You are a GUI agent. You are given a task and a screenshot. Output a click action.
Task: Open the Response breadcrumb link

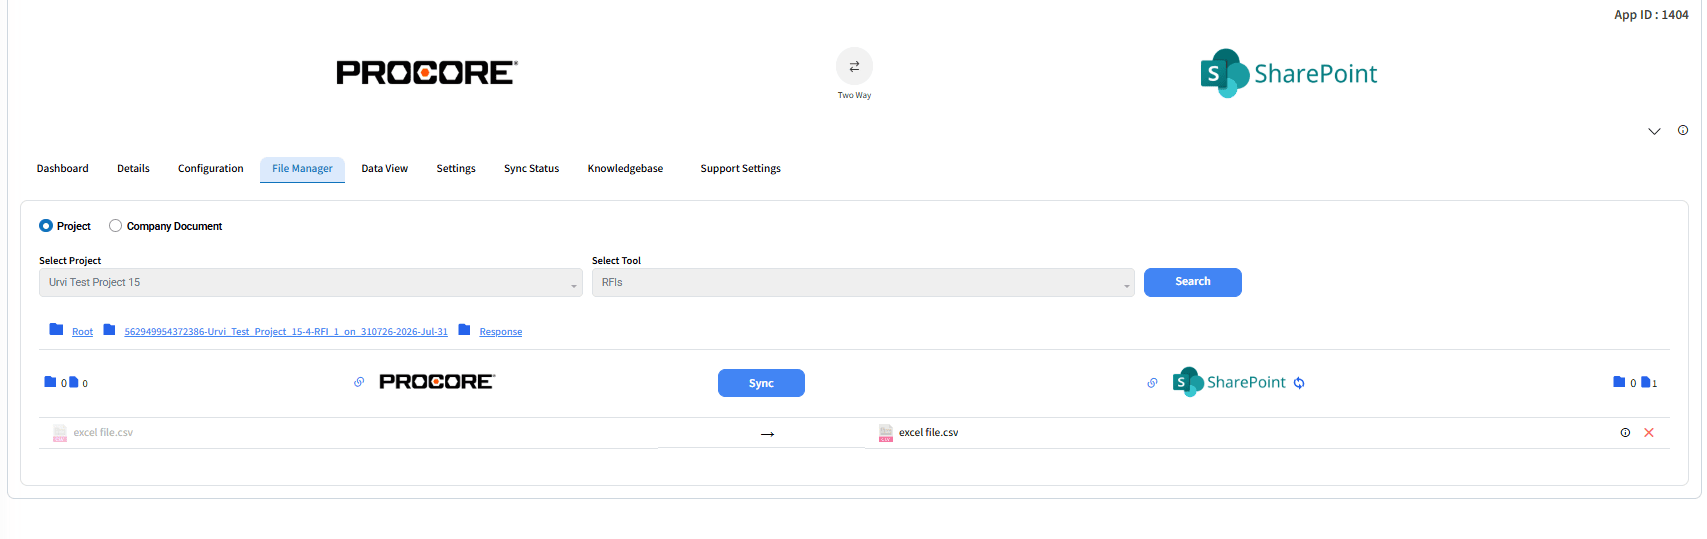point(501,332)
